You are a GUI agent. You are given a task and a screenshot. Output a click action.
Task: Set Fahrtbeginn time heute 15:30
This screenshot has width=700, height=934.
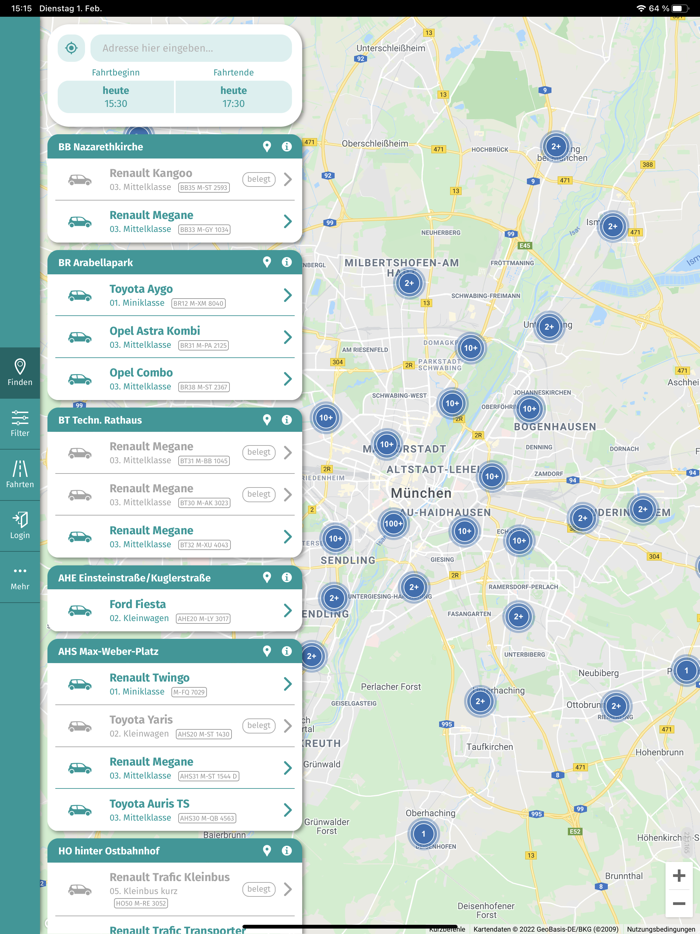116,96
